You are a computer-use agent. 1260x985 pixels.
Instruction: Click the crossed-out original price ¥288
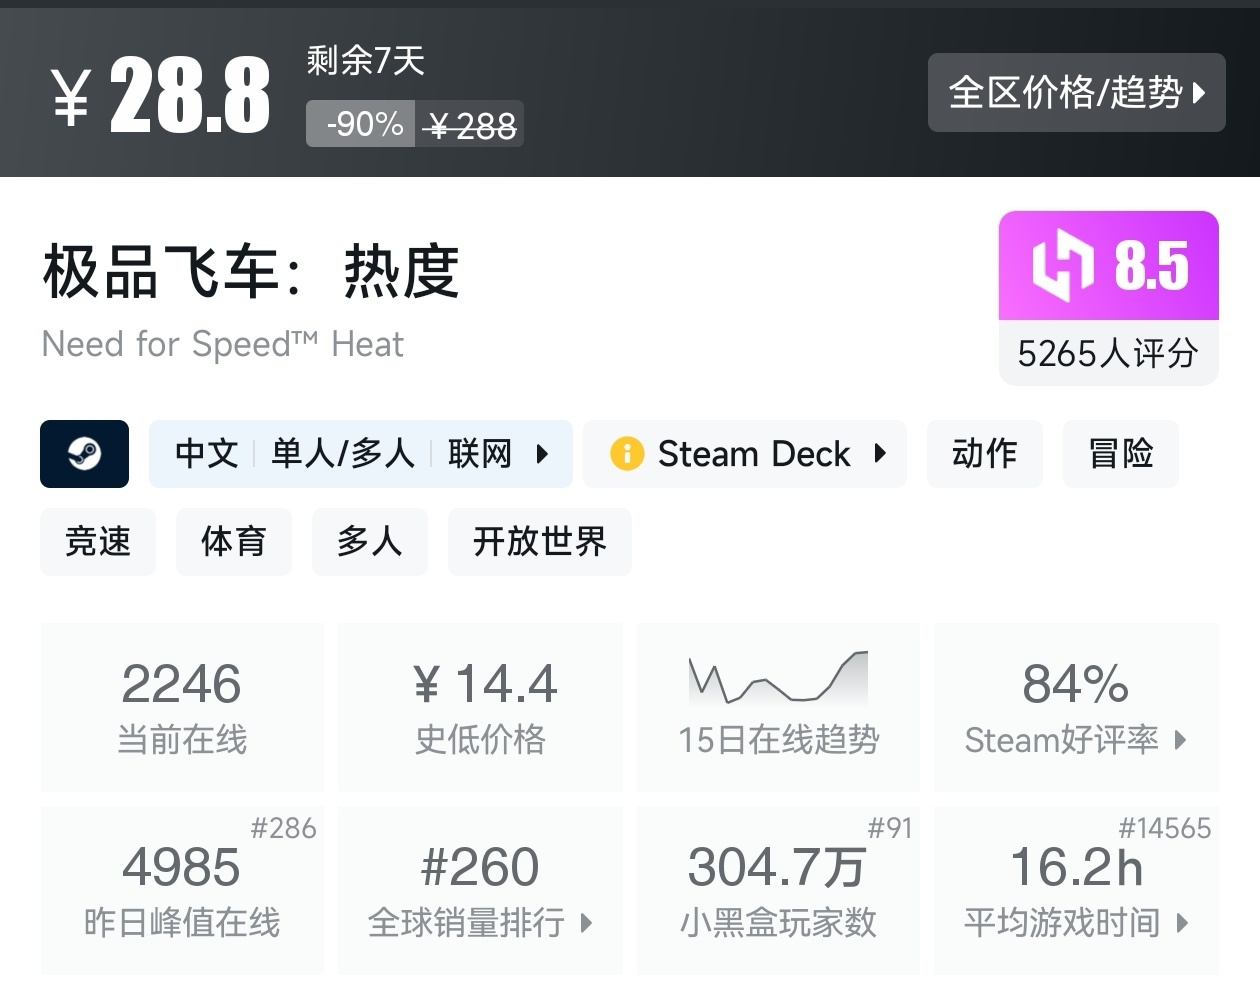(x=470, y=125)
